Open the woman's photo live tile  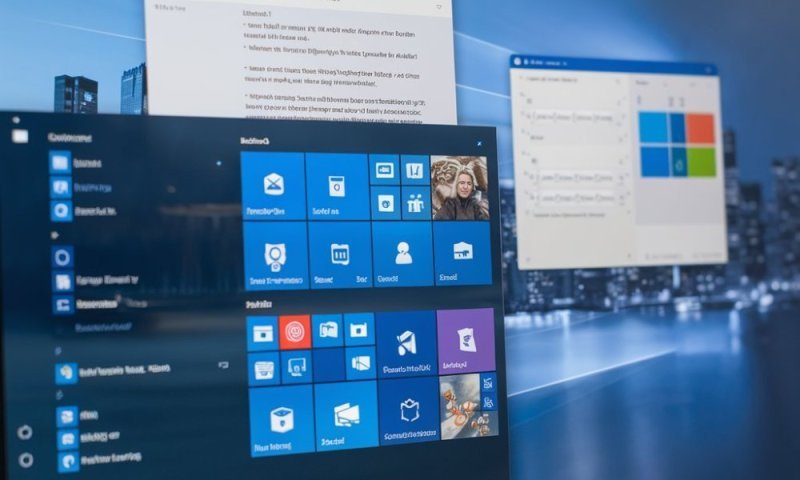pos(459,187)
